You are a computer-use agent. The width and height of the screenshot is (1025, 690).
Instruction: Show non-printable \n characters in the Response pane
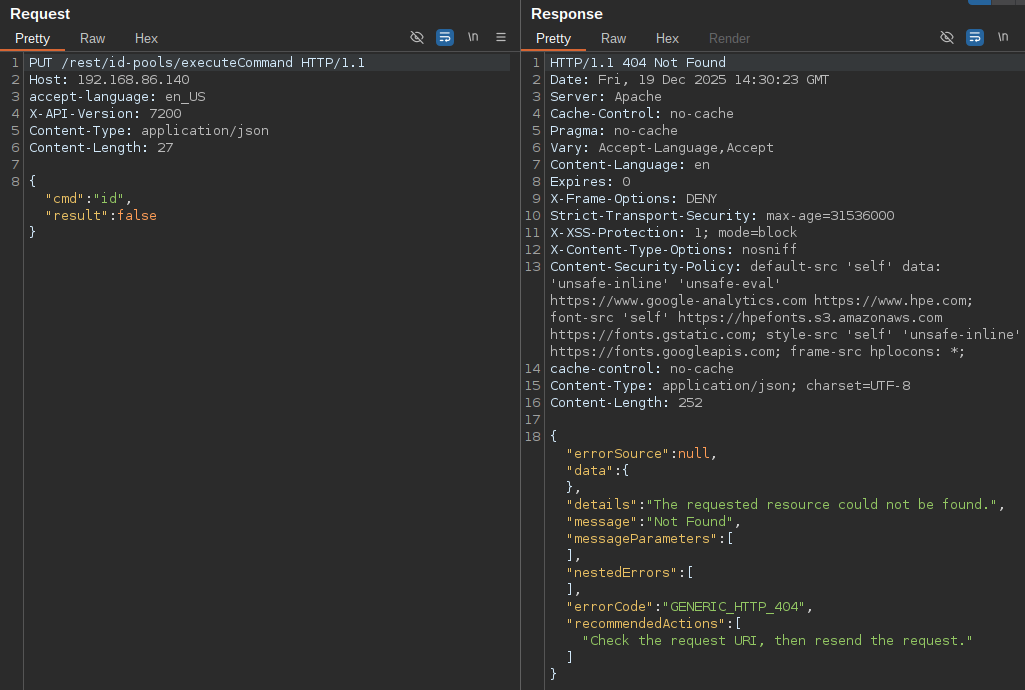point(1003,37)
